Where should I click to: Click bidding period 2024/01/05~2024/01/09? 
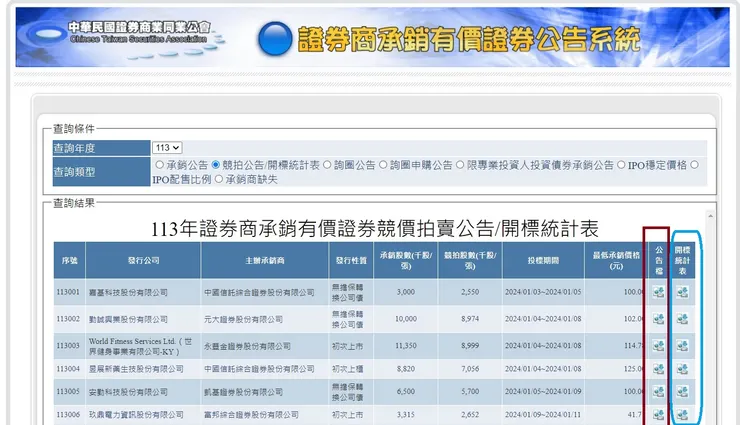(x=543, y=392)
